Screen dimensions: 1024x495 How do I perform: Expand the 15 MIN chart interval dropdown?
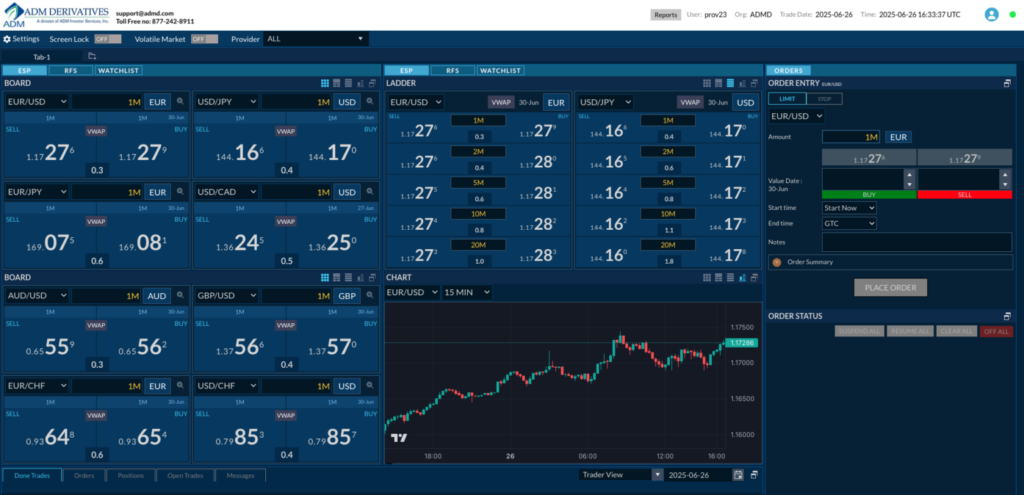(466, 292)
